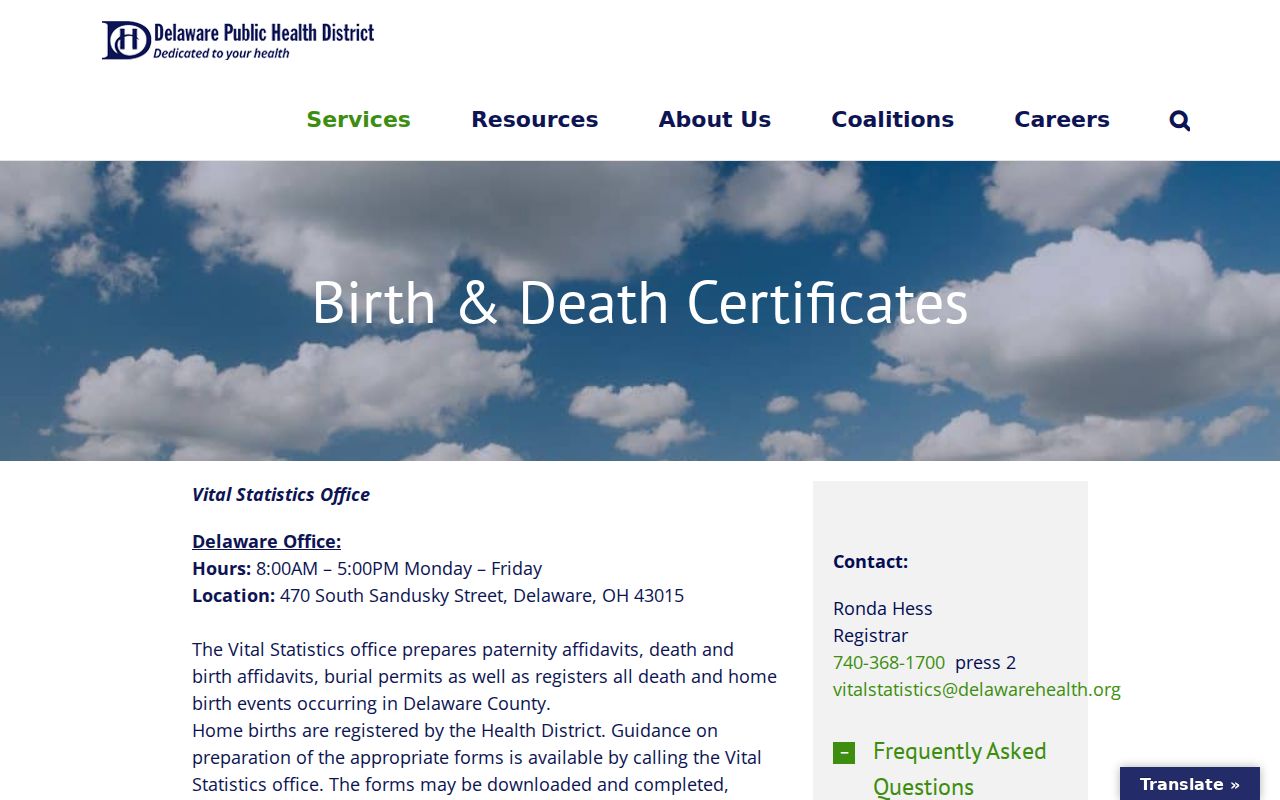Open the Coalitions menu
Image resolution: width=1280 pixels, height=800 pixels.
(x=892, y=119)
